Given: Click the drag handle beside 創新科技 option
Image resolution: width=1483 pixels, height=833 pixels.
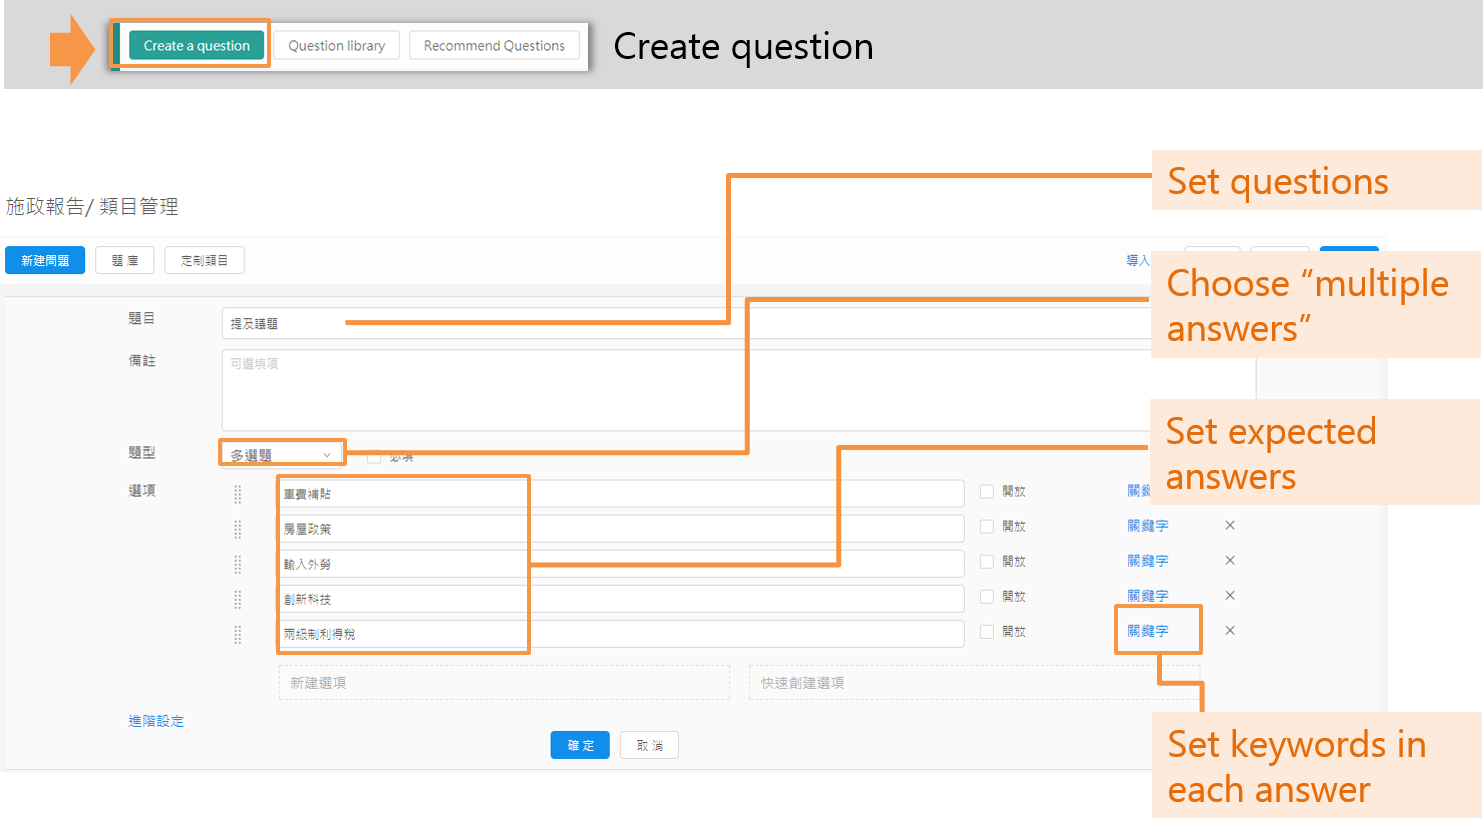Looking at the screenshot, I should tap(238, 599).
